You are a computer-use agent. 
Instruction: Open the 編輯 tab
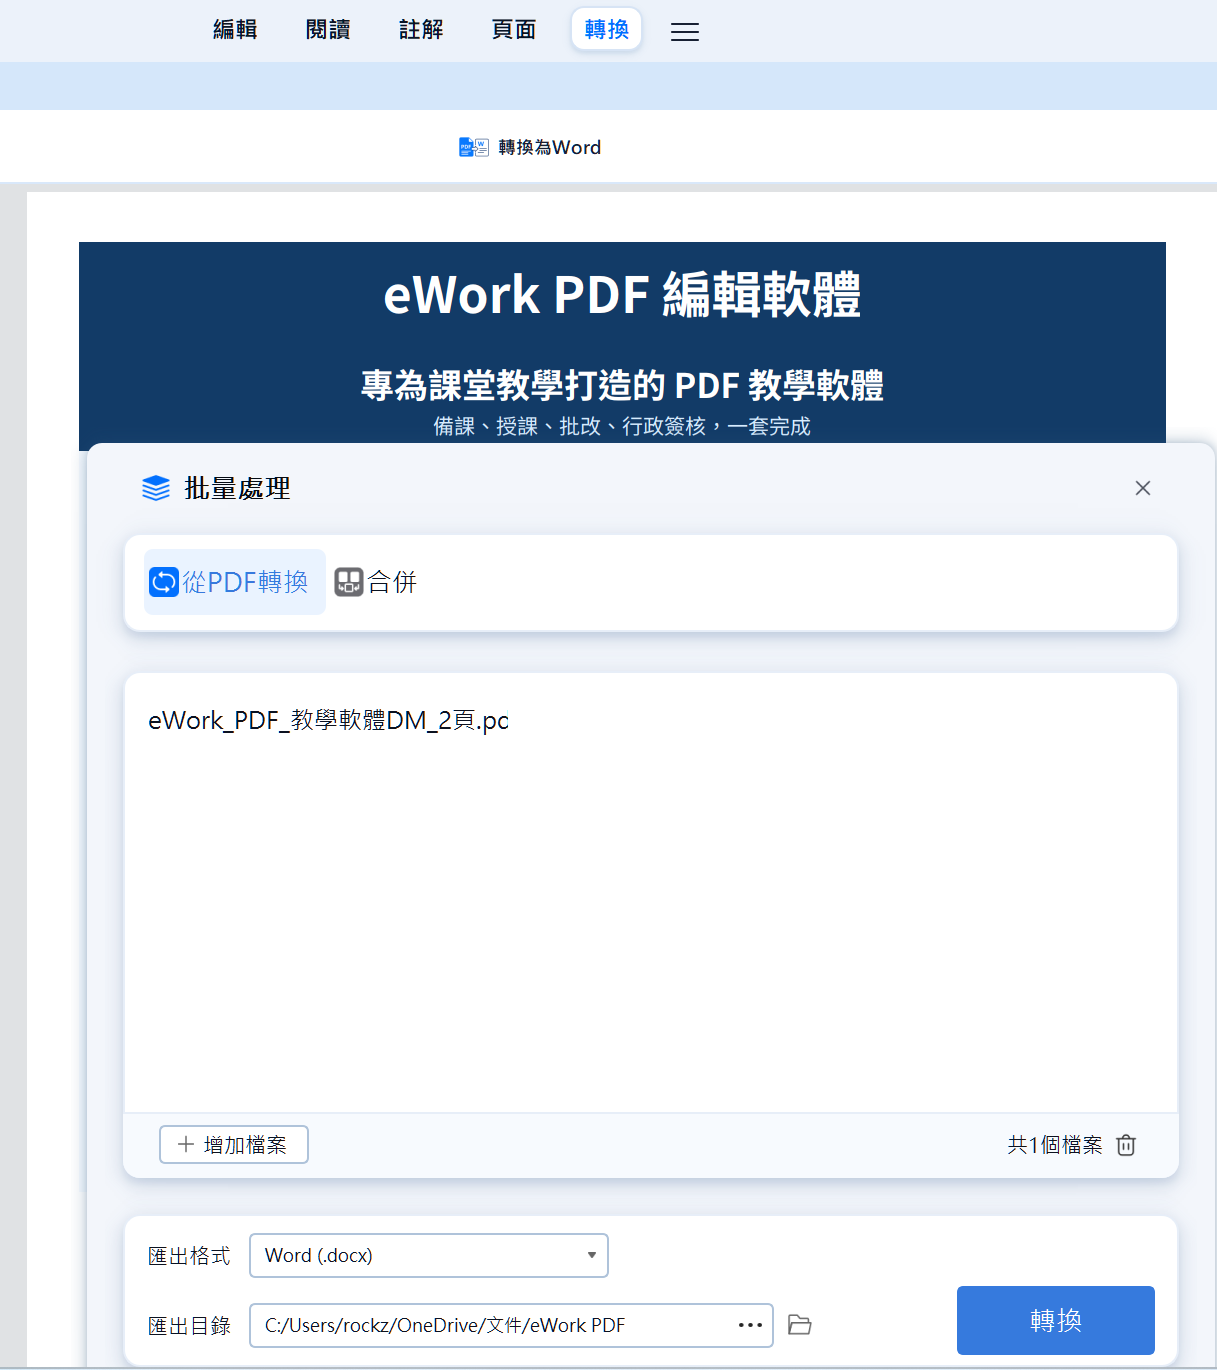click(235, 30)
